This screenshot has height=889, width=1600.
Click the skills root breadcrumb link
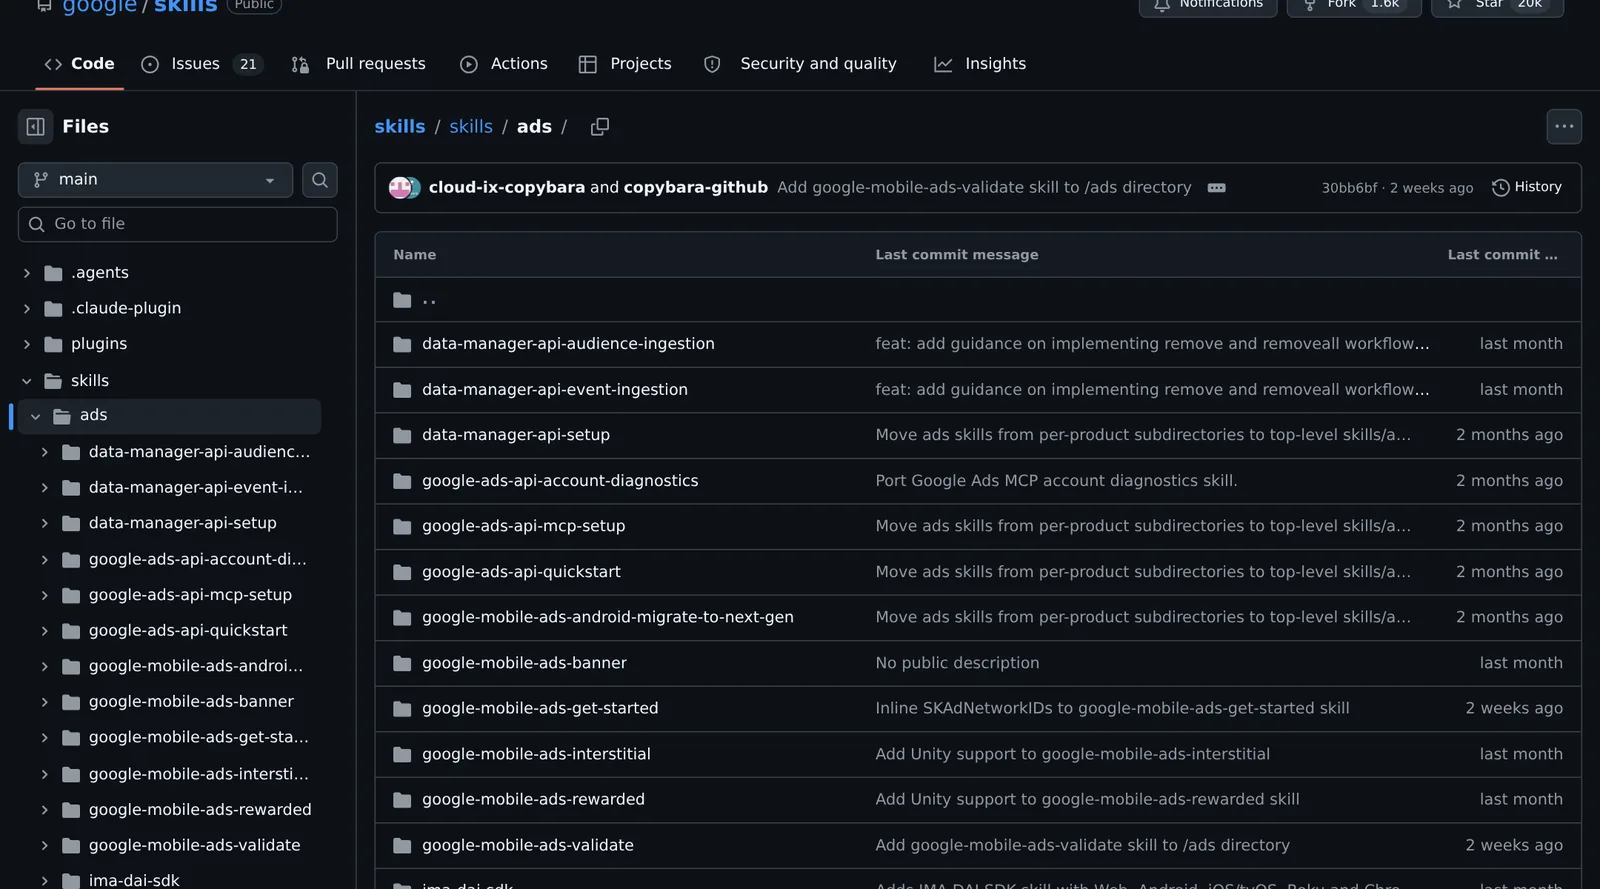coord(400,127)
